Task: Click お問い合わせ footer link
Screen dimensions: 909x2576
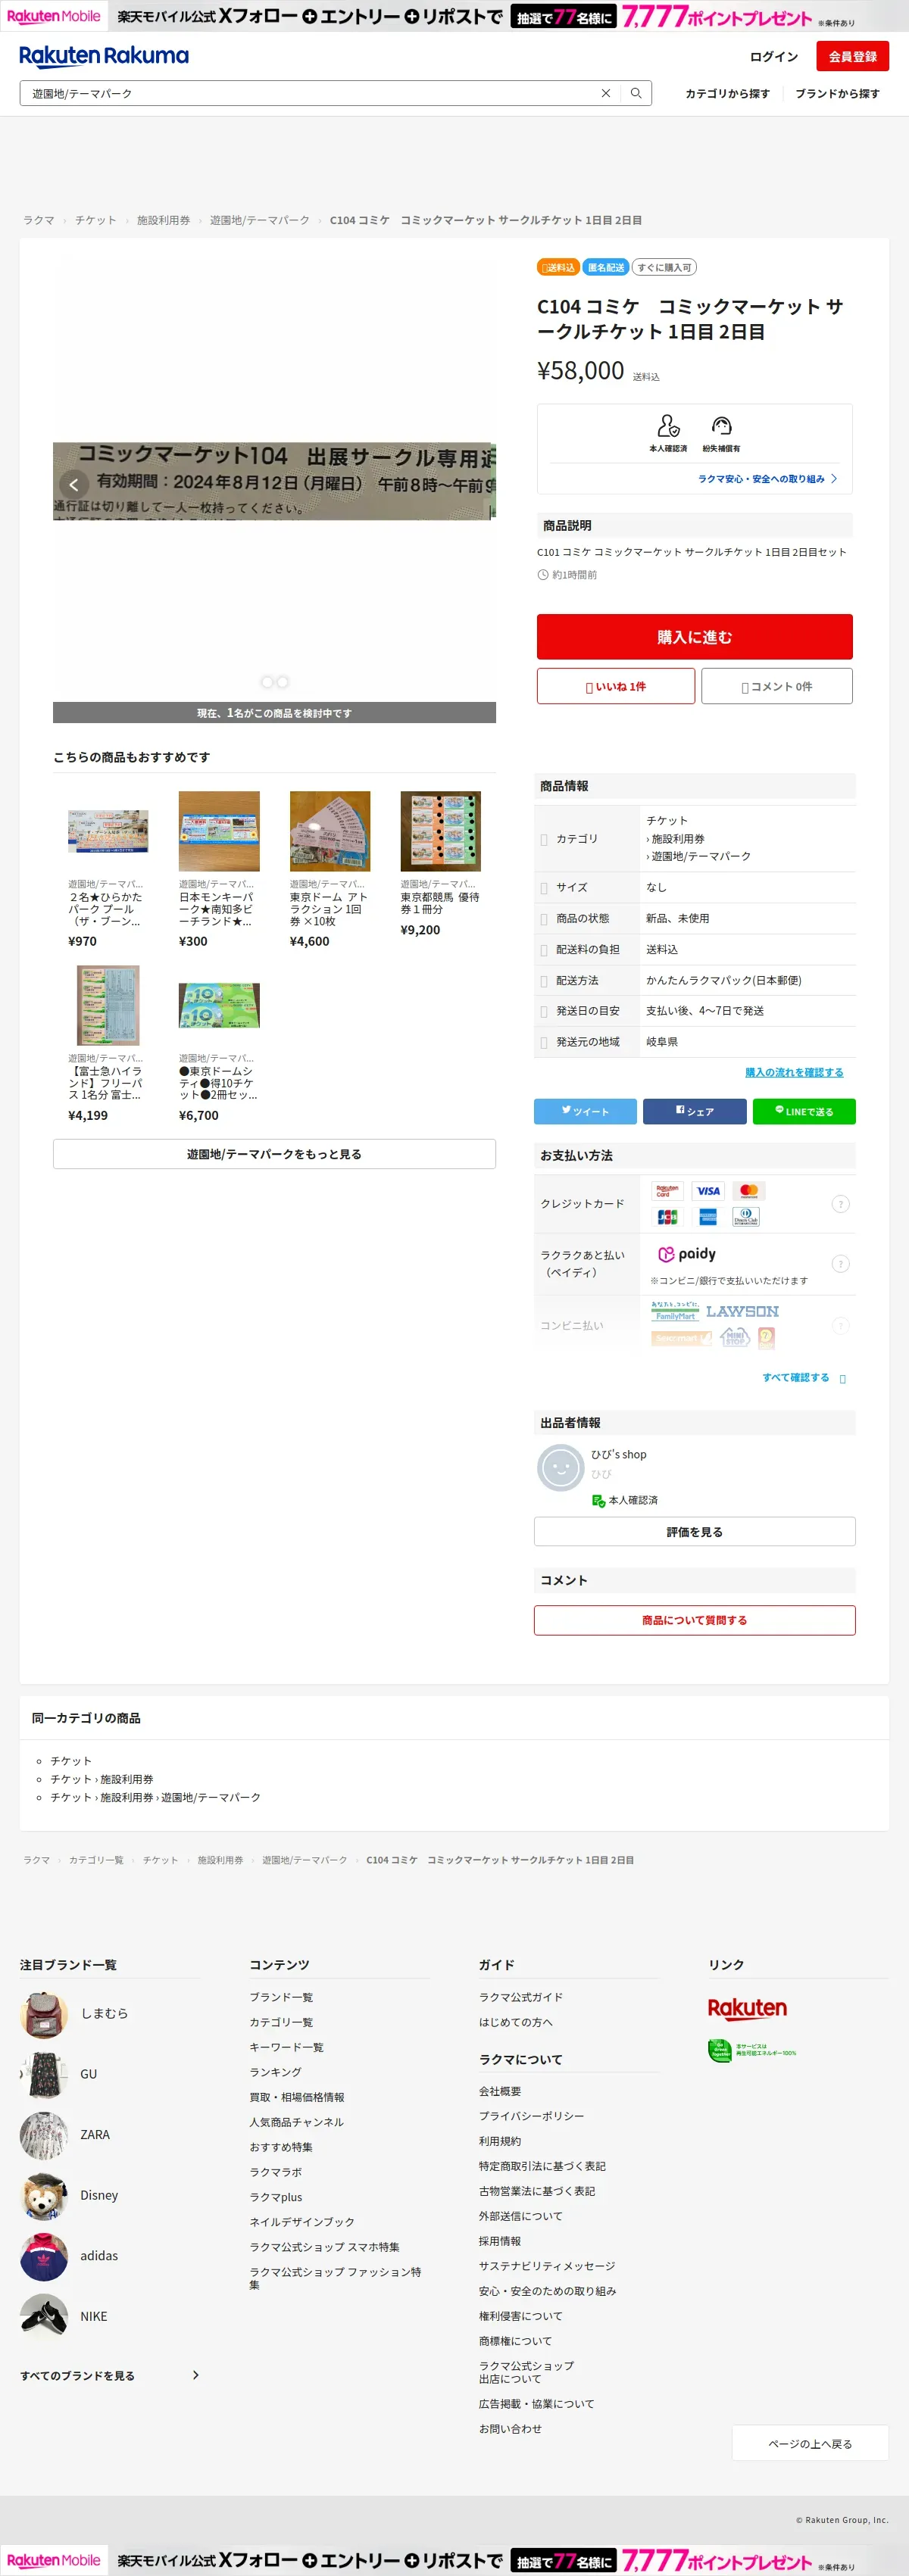Action: click(x=510, y=2428)
